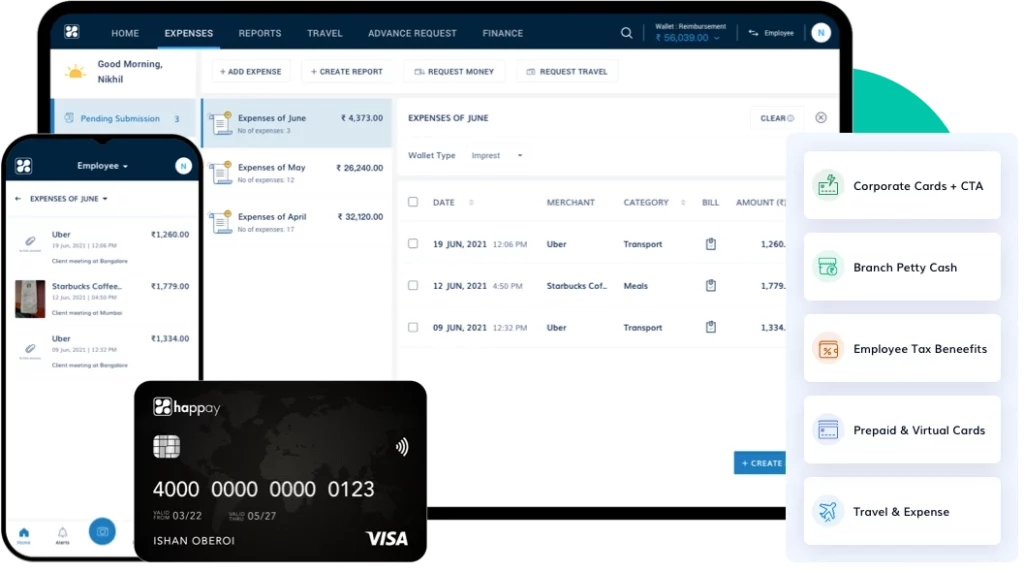Click the blue + CREATE button
This screenshot has height=572, width=1024.
(761, 463)
